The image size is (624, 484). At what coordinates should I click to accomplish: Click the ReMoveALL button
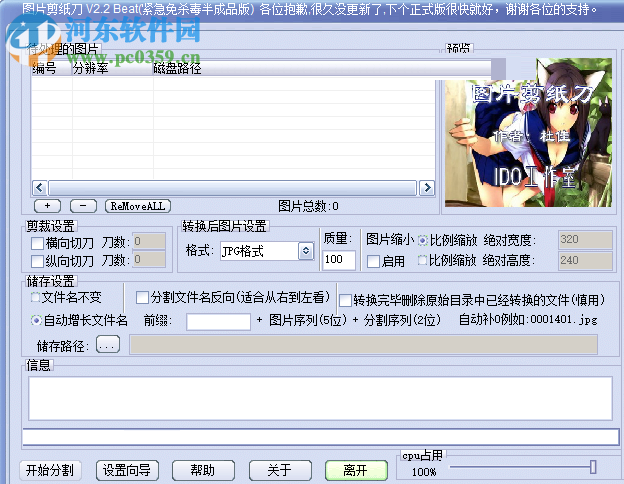coord(138,206)
